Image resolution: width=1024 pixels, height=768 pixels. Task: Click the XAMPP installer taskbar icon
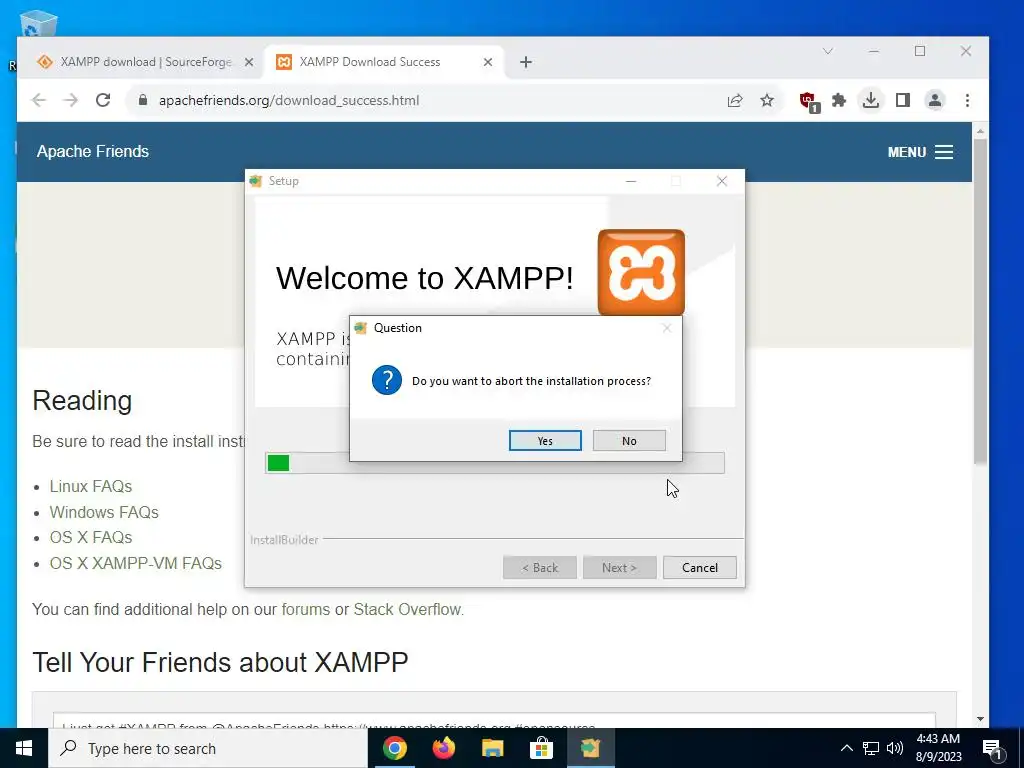590,748
